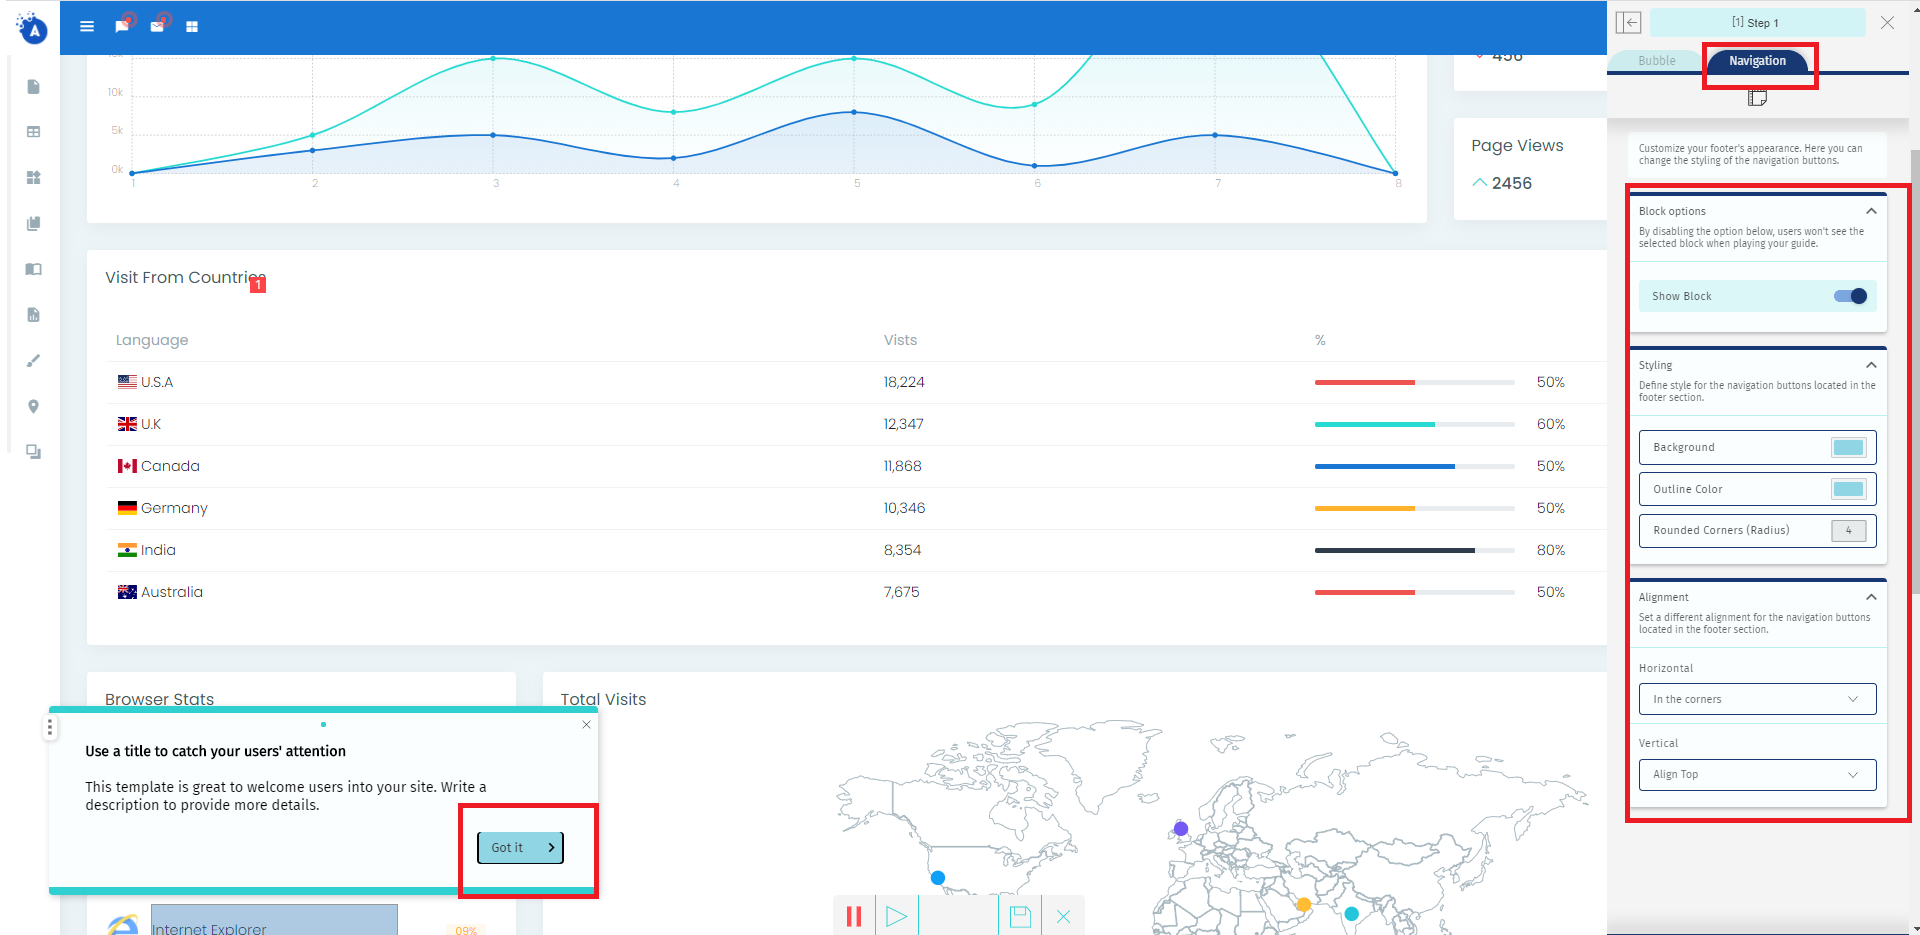Switch to the Bubble tab
The image size is (1920, 935).
[x=1656, y=61]
